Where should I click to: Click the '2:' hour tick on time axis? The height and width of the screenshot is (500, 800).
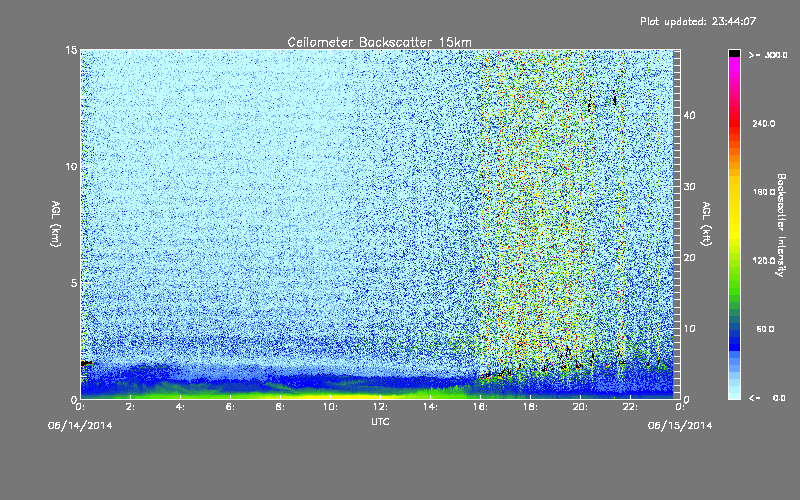pos(131,407)
